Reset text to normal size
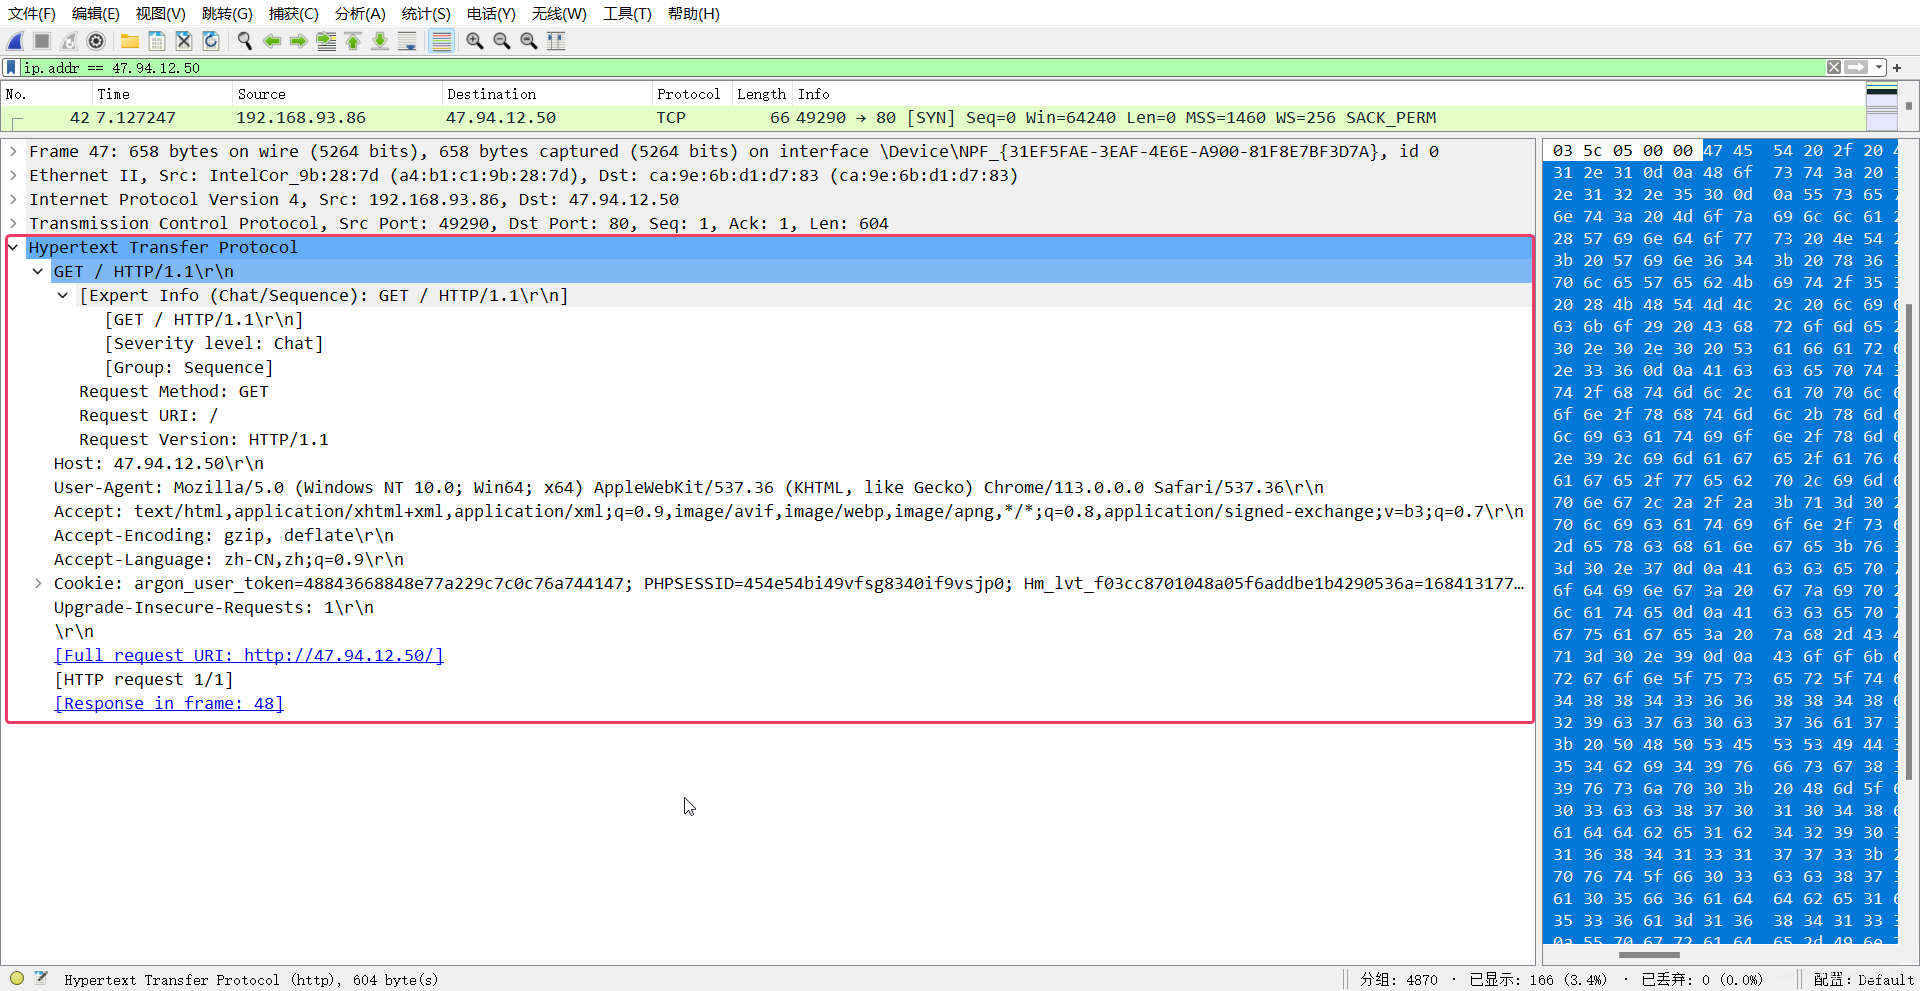This screenshot has height=991, width=1920. (x=529, y=41)
